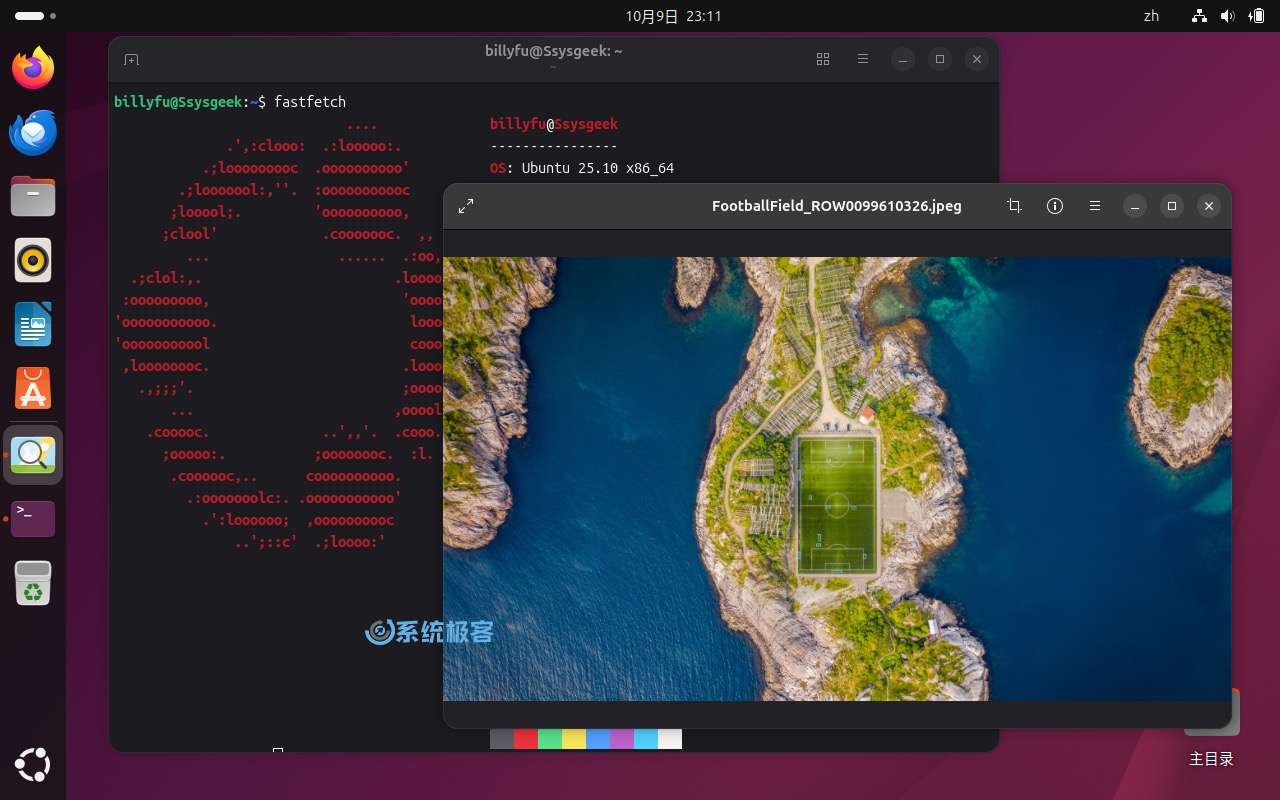Open the zh input source dropdown
This screenshot has width=1280, height=800.
click(1151, 16)
